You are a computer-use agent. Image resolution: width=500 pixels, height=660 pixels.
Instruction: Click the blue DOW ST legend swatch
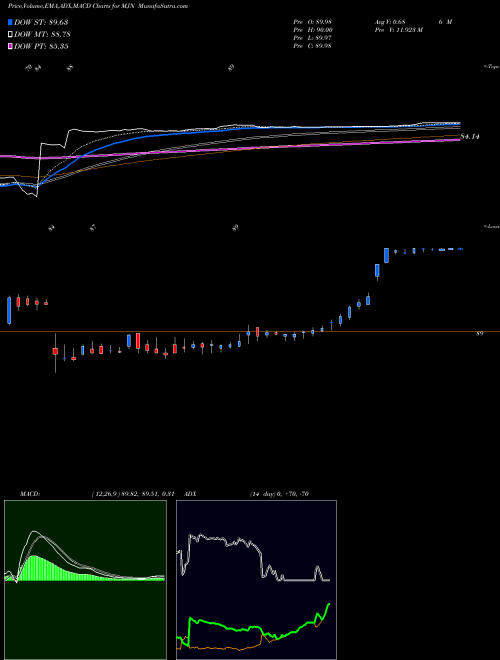tap(10, 22)
